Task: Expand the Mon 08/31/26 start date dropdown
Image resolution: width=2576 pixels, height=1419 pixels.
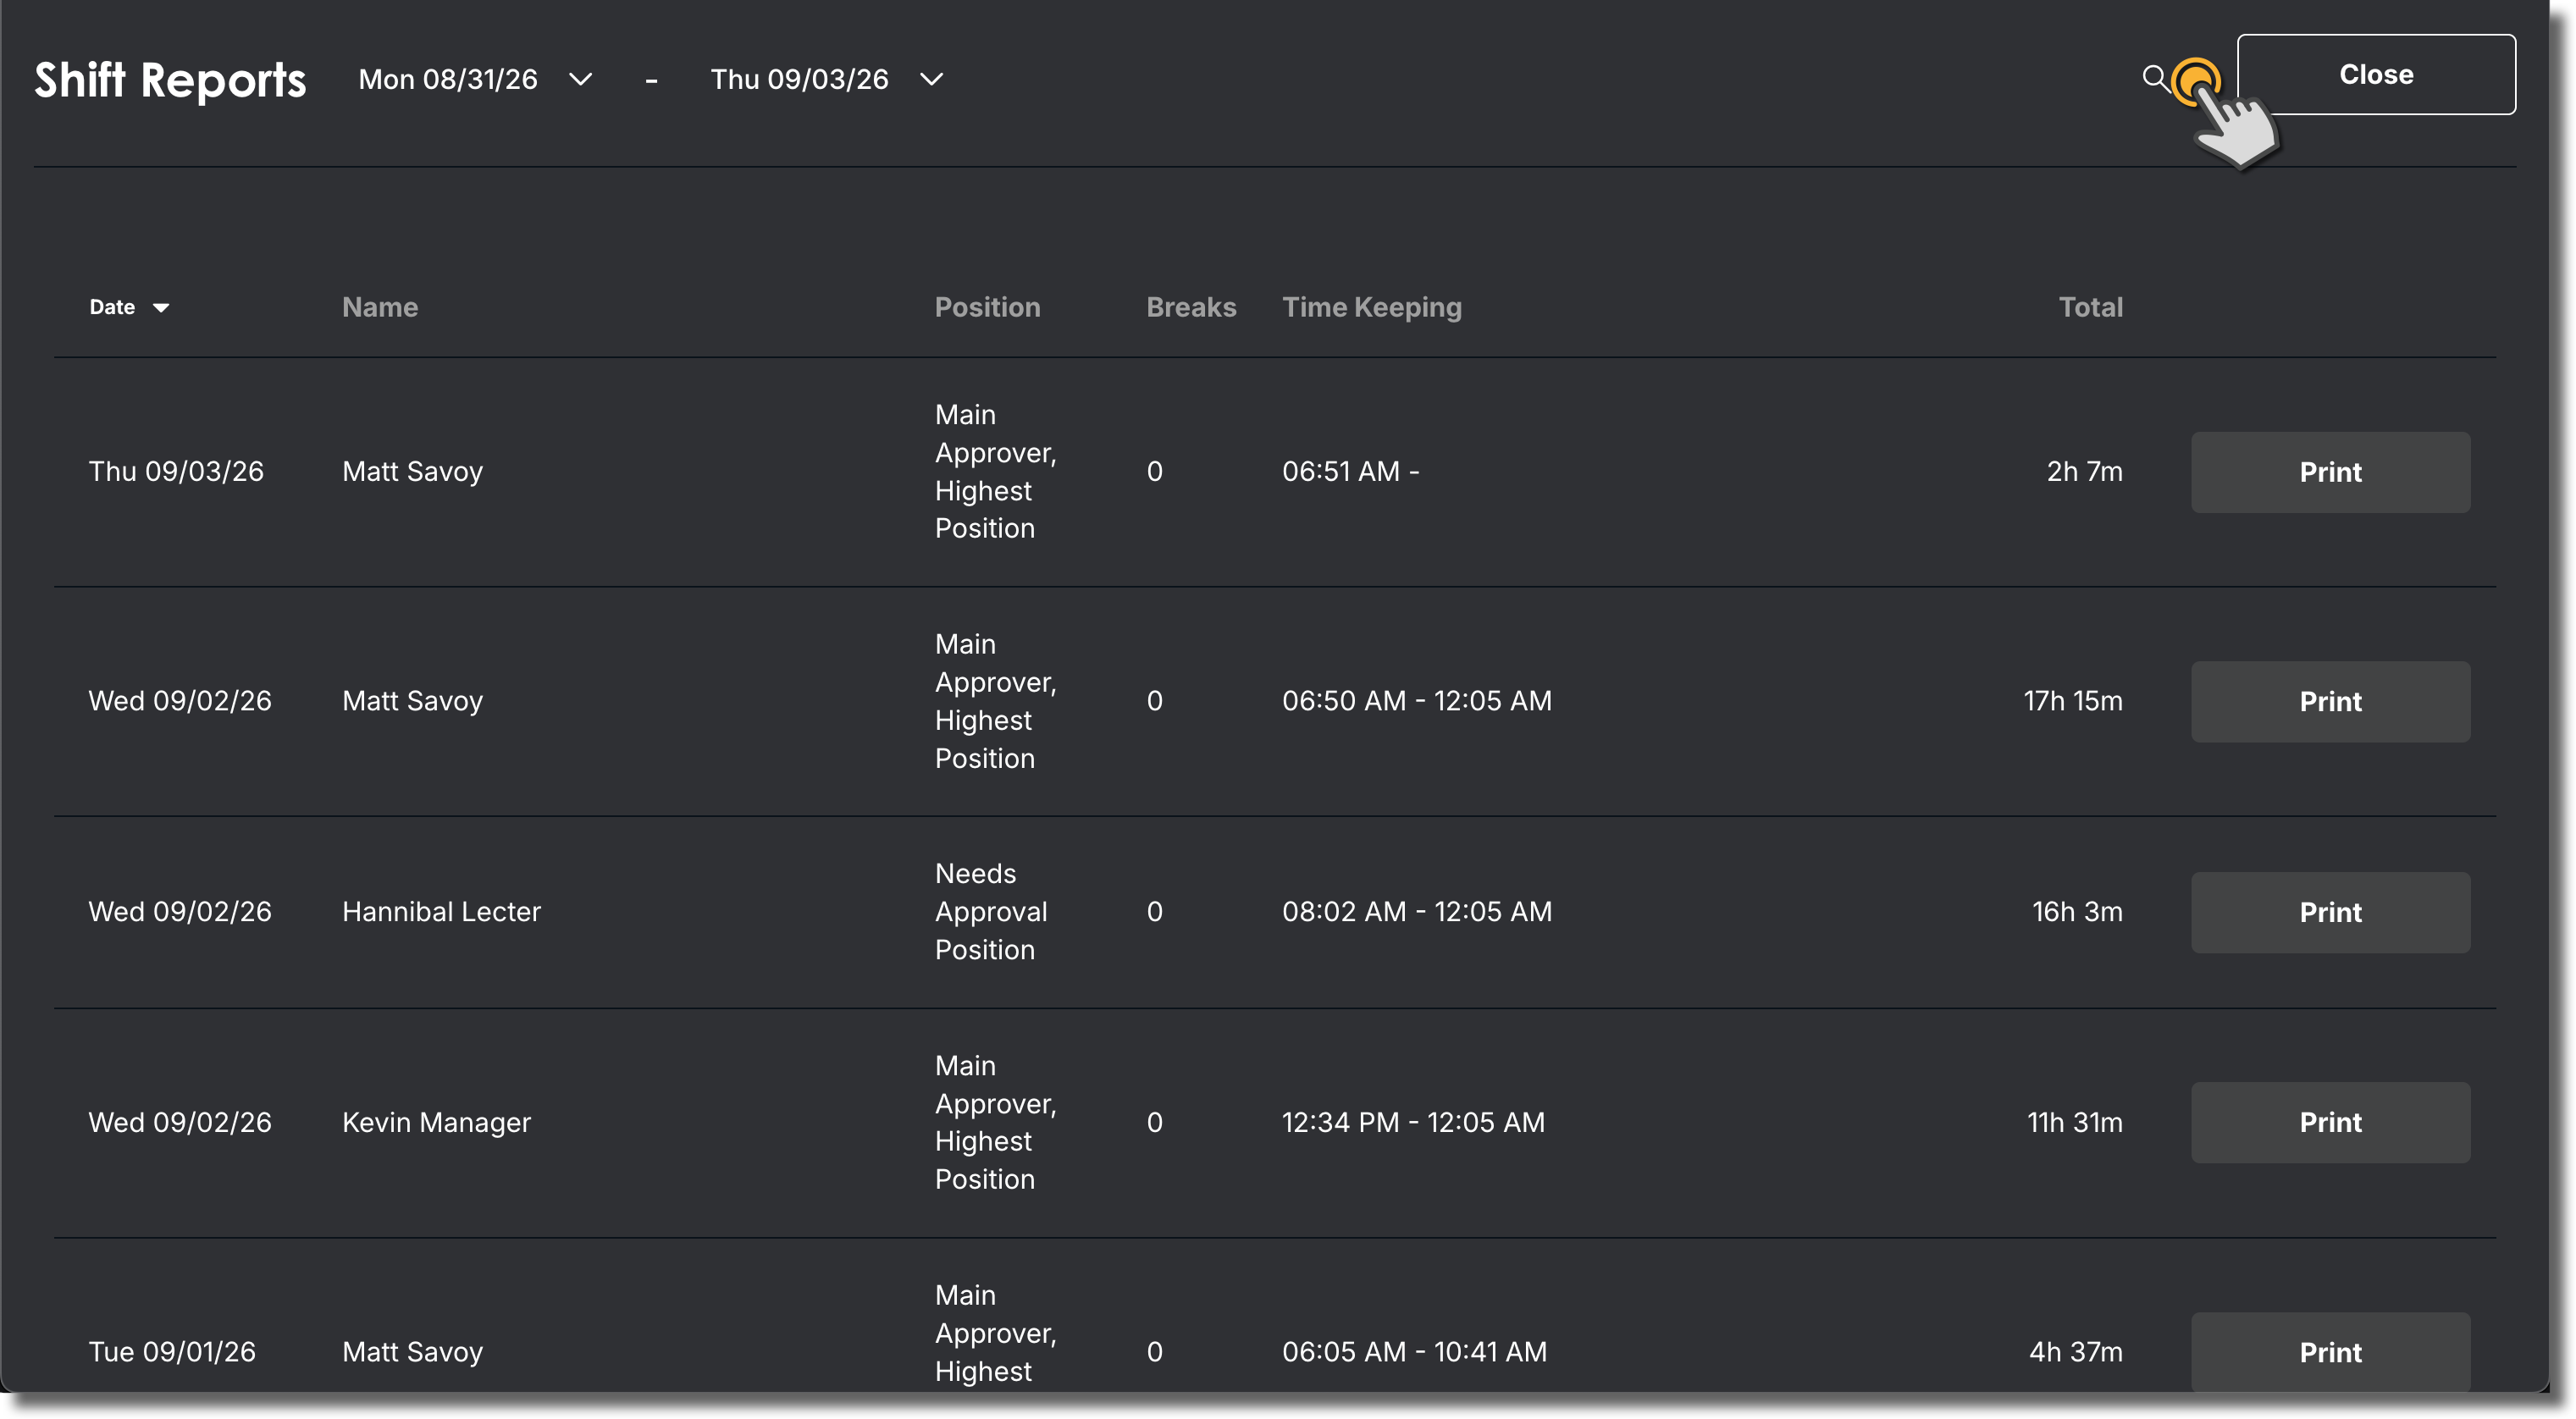Action: 476,79
